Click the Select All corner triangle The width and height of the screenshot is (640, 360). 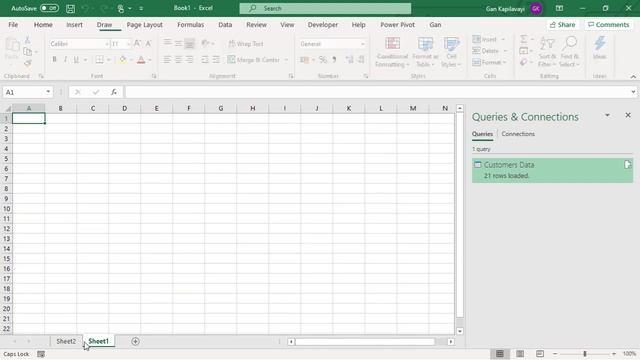(7, 108)
